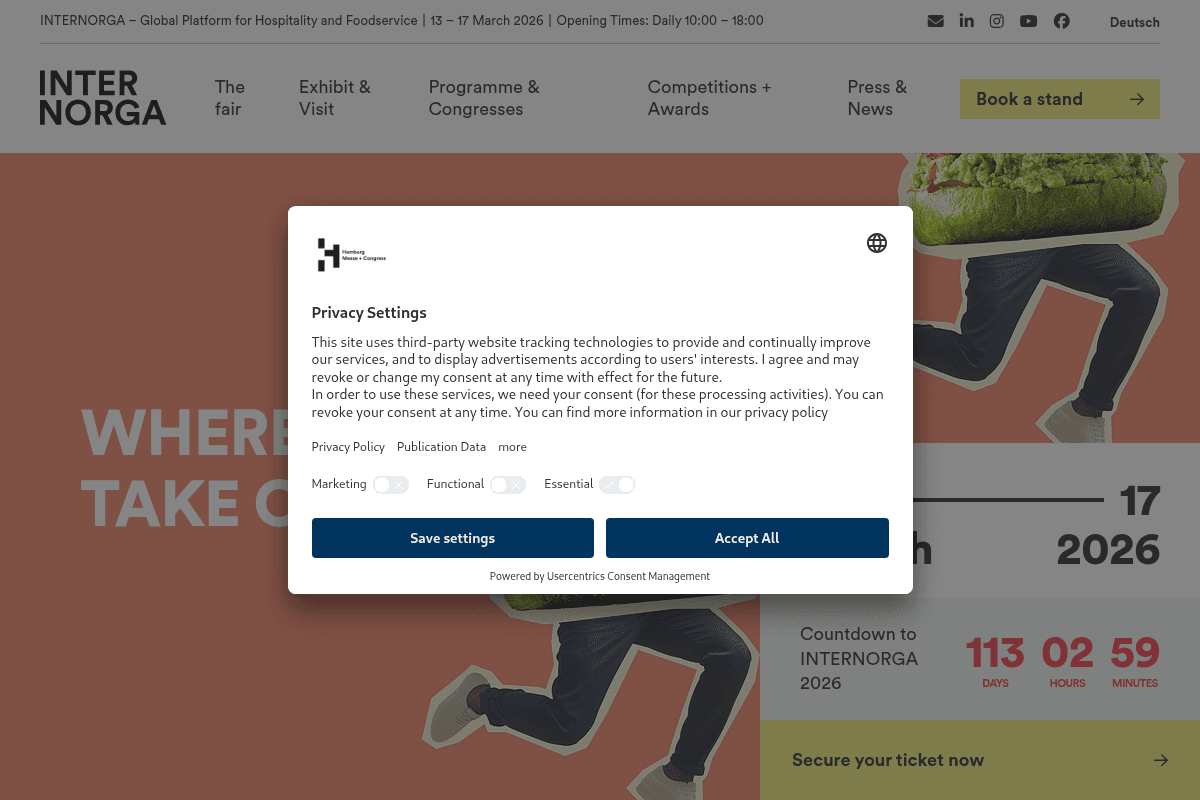Screen dimensions: 1200x800
Task: Open the Exhibit & Visit menu
Action: (335, 98)
